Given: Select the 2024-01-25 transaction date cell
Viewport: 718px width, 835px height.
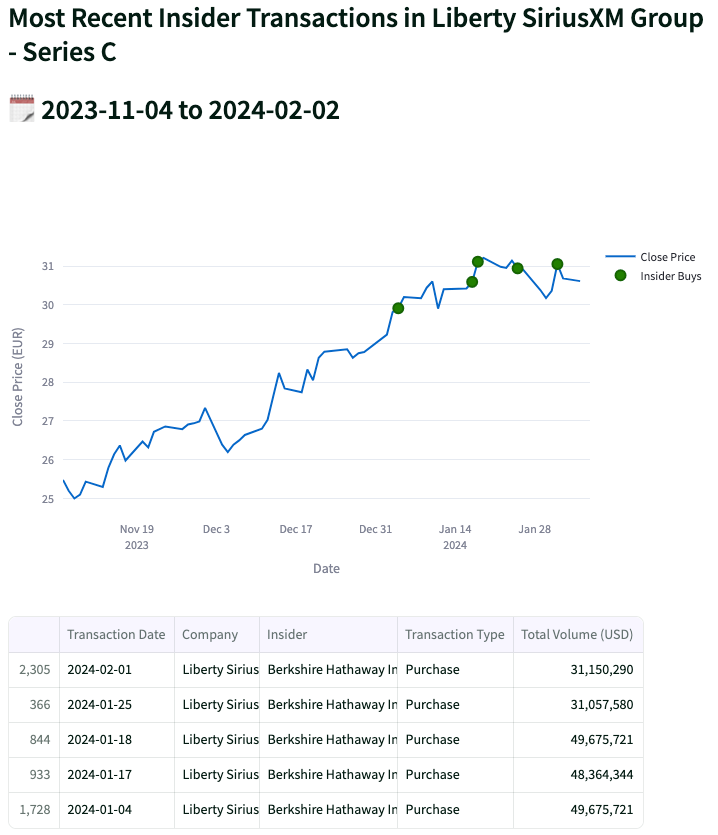Looking at the screenshot, I should (117, 705).
